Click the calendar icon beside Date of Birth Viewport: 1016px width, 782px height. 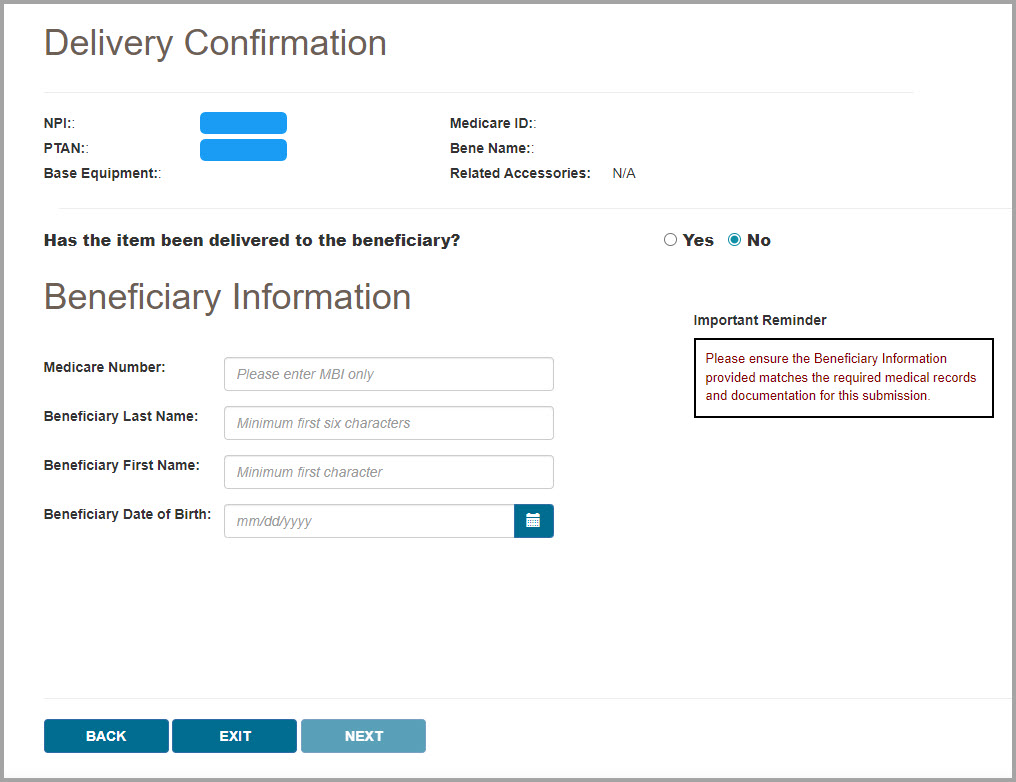pos(533,521)
